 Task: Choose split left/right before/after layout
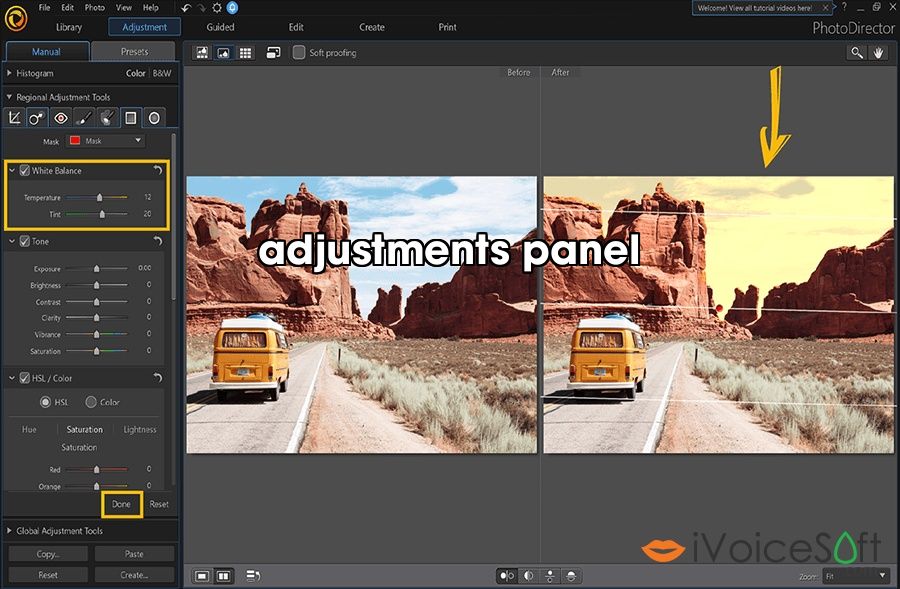coord(529,575)
